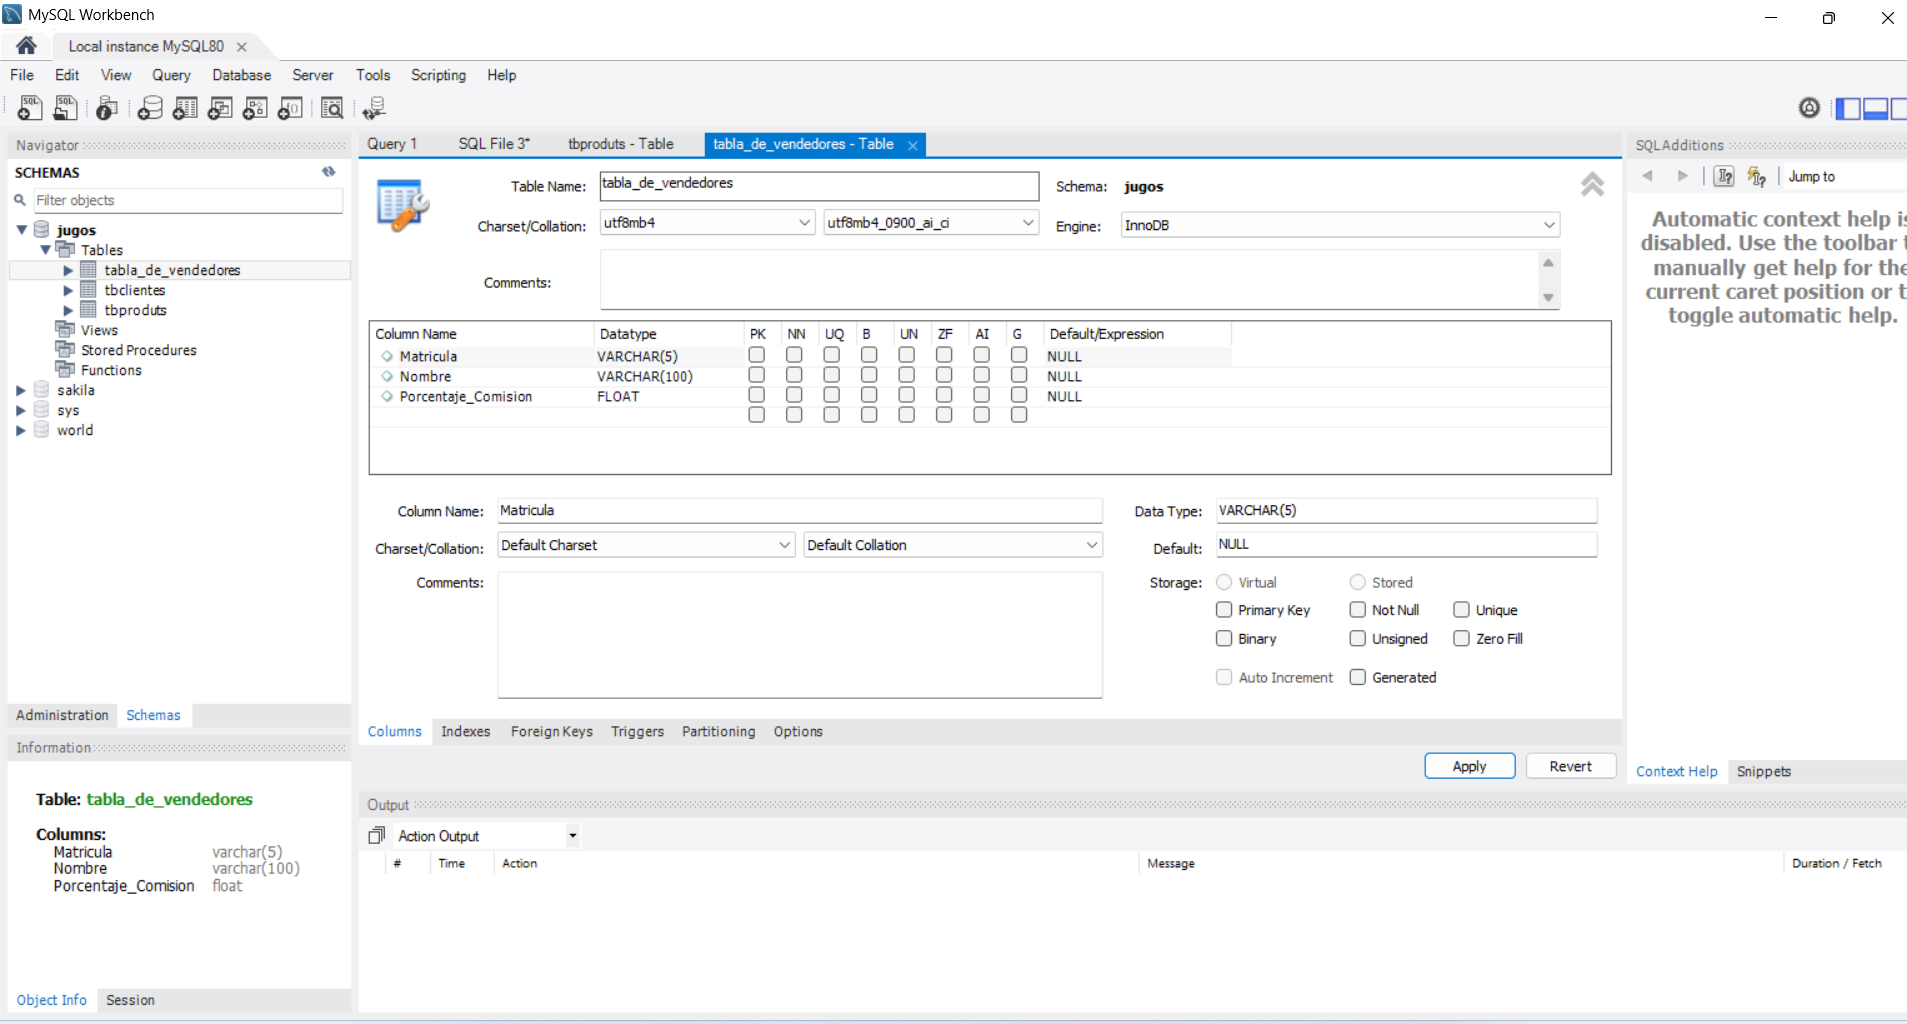1907x1024 pixels.
Task: Click the sakila schema database icon
Action: pos(42,389)
